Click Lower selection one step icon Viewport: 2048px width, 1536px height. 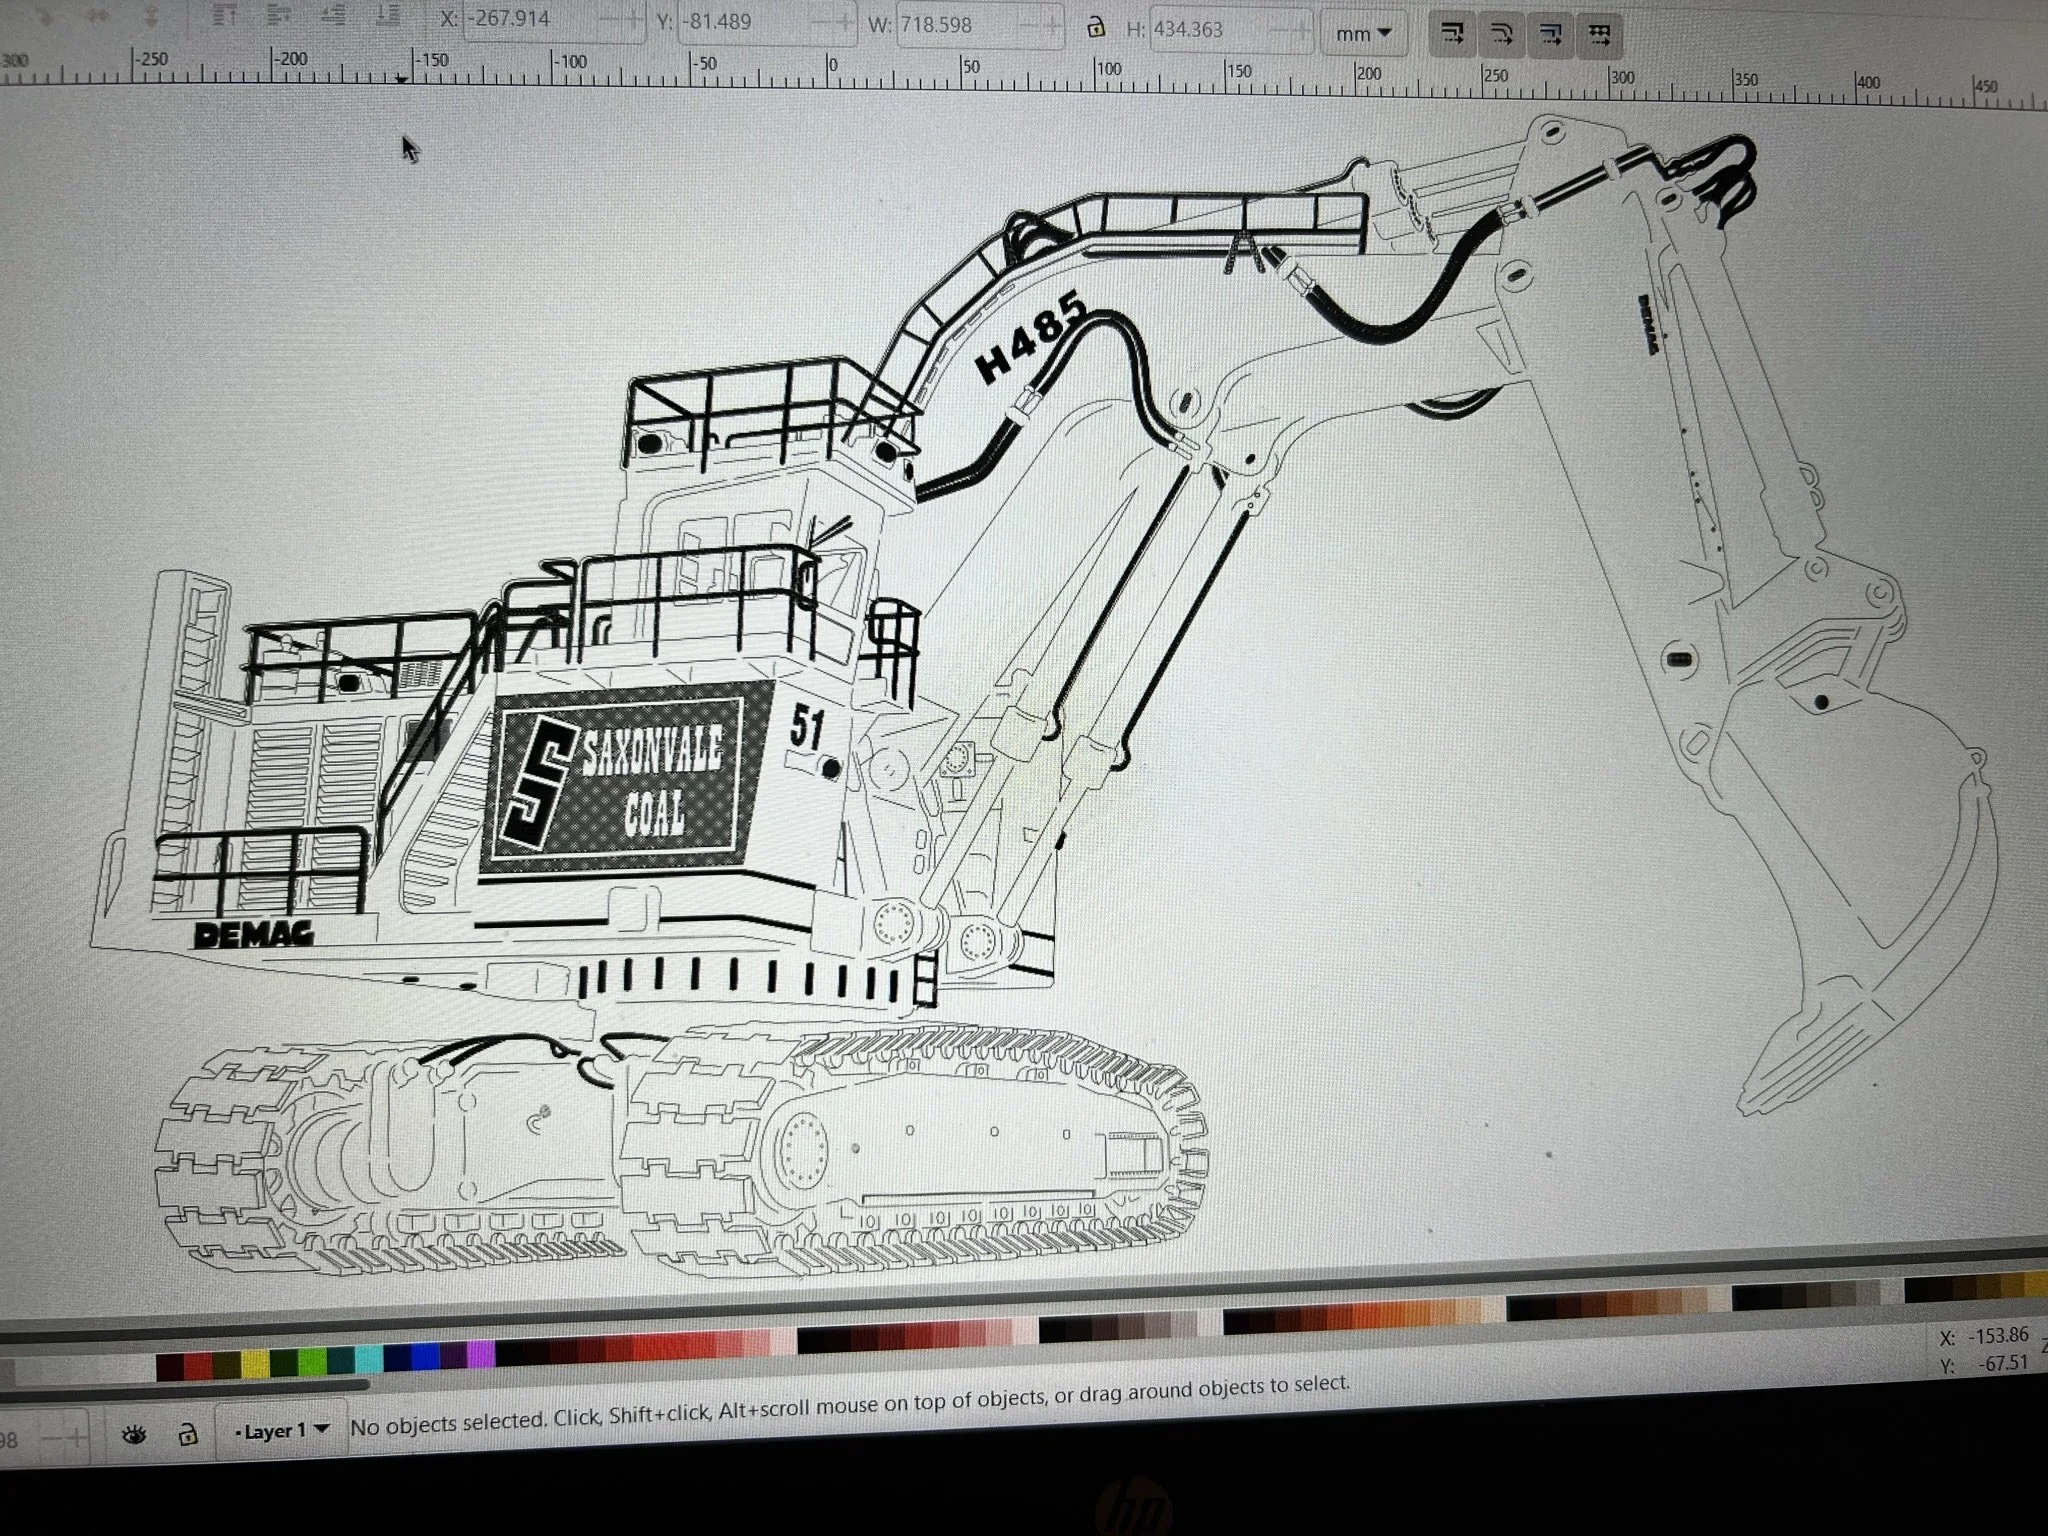[x=333, y=15]
